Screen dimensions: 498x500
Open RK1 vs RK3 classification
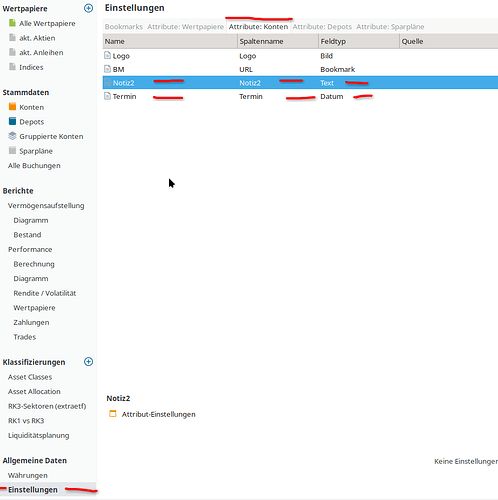tap(26, 421)
